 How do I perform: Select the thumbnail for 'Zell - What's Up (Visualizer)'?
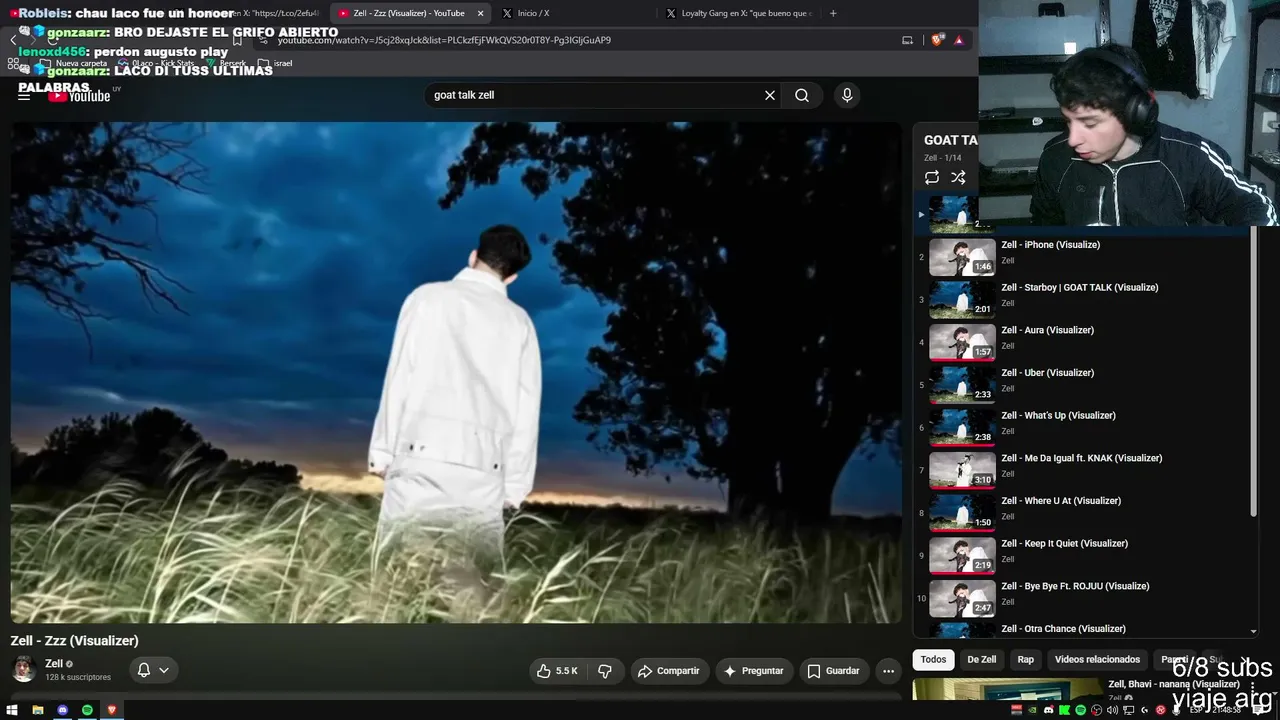[962, 428]
